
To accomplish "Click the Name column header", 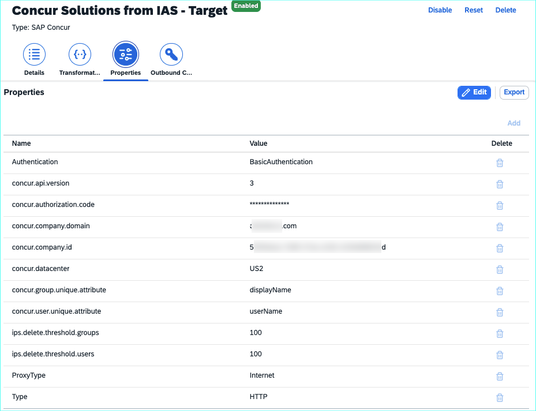I will pos(21,143).
